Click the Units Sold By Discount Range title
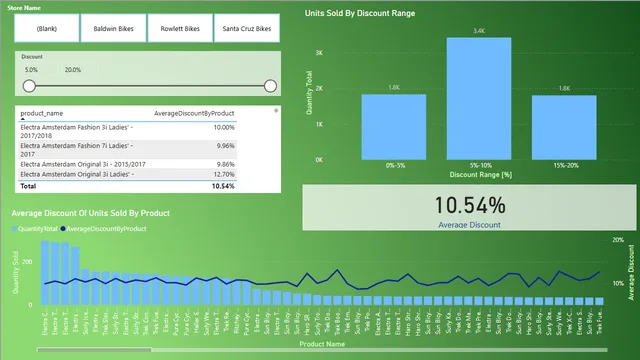 click(x=360, y=13)
